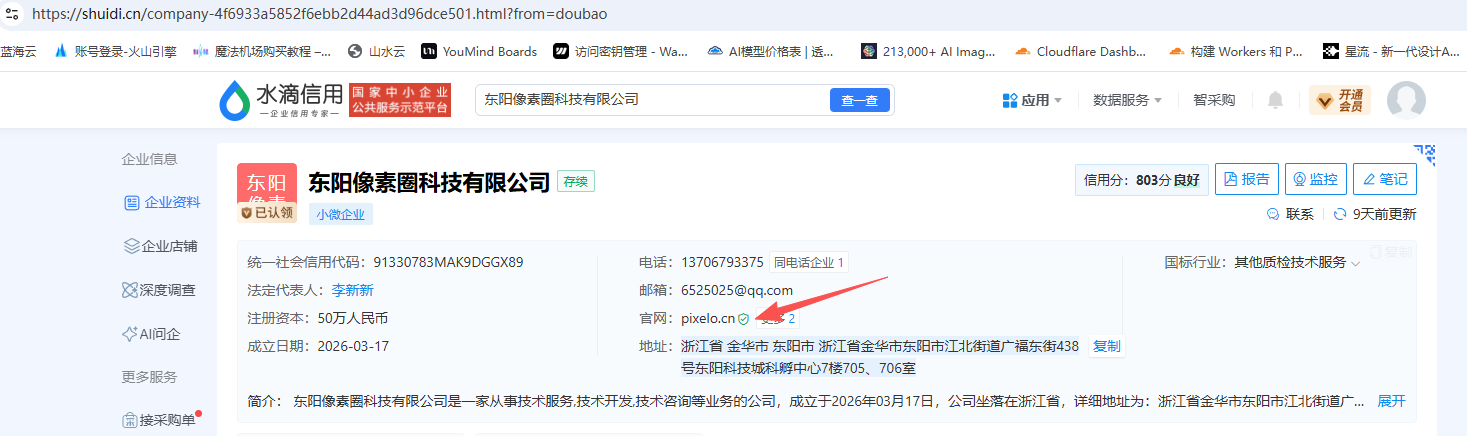
Task: Expand the 应用 dropdown menu
Action: (1032, 100)
